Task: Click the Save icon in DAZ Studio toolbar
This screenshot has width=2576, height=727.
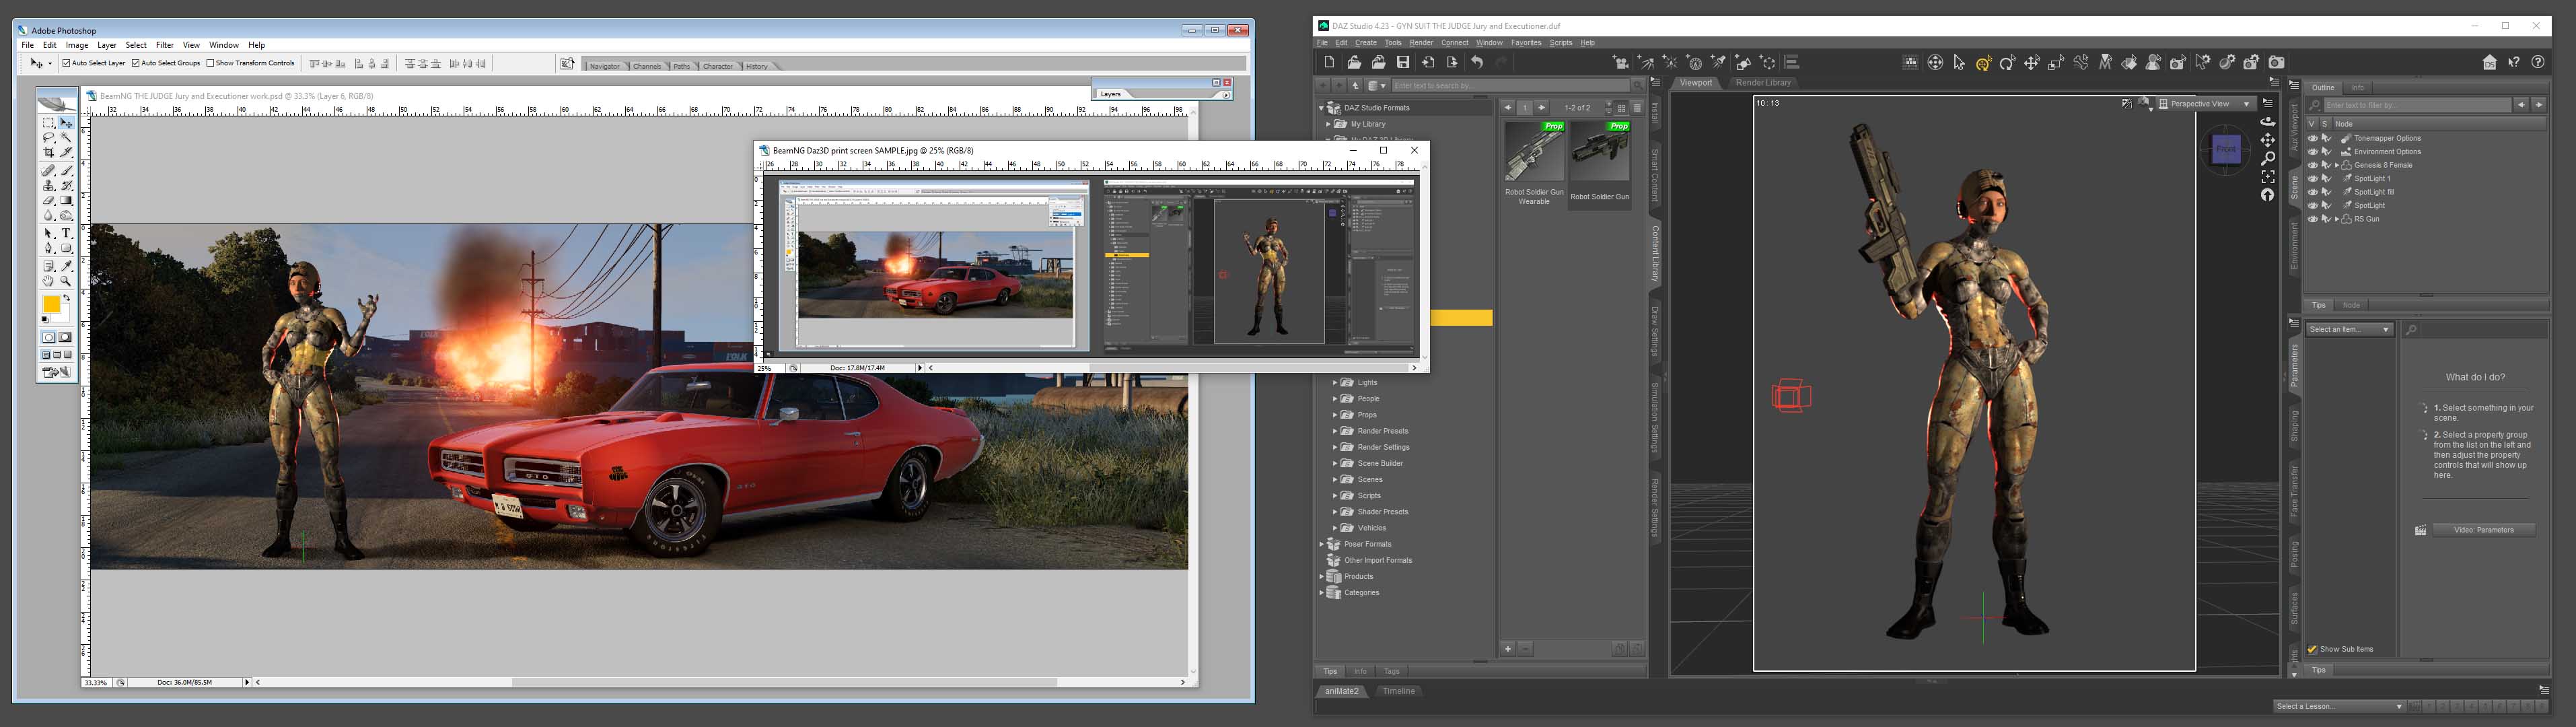Action: pos(1403,62)
